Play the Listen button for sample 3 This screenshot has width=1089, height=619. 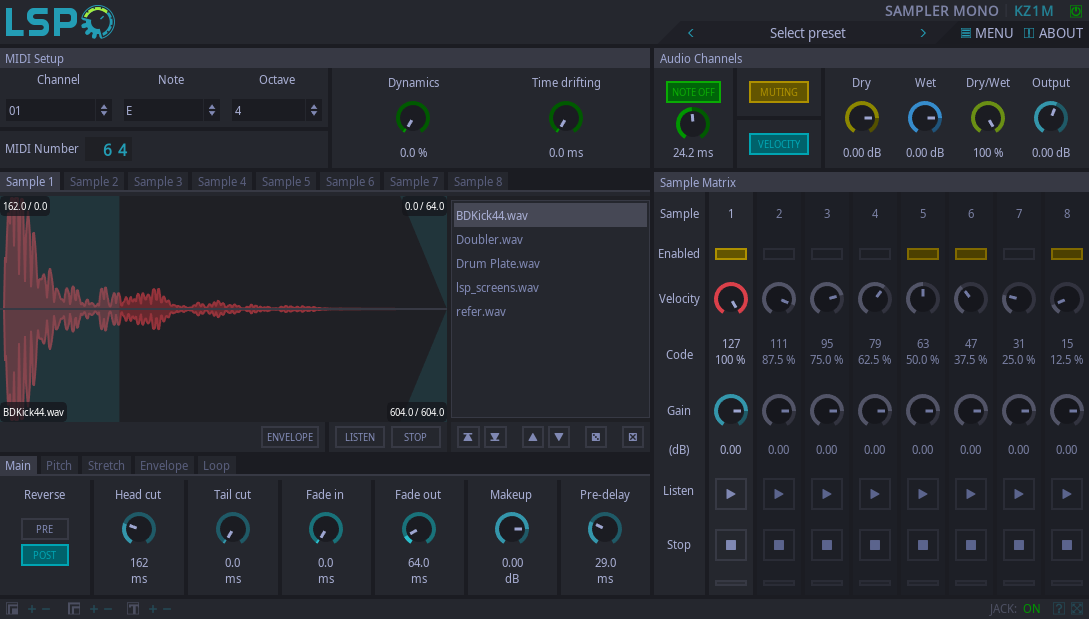[x=827, y=493]
